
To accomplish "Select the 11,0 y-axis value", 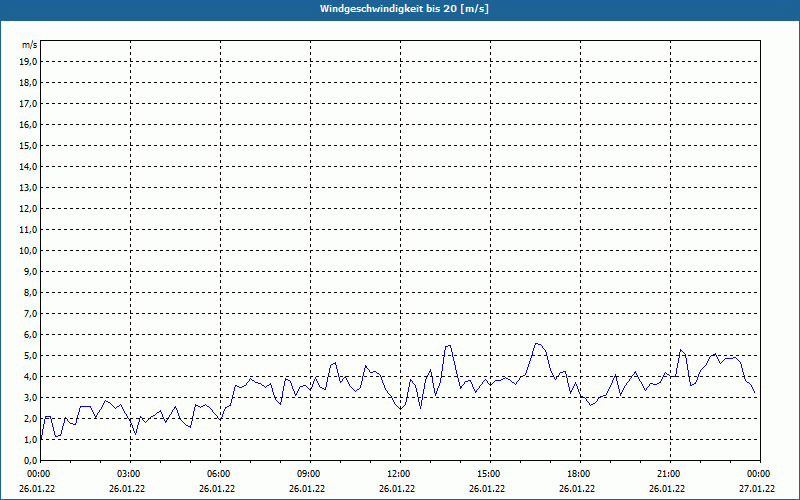I will (28, 230).
